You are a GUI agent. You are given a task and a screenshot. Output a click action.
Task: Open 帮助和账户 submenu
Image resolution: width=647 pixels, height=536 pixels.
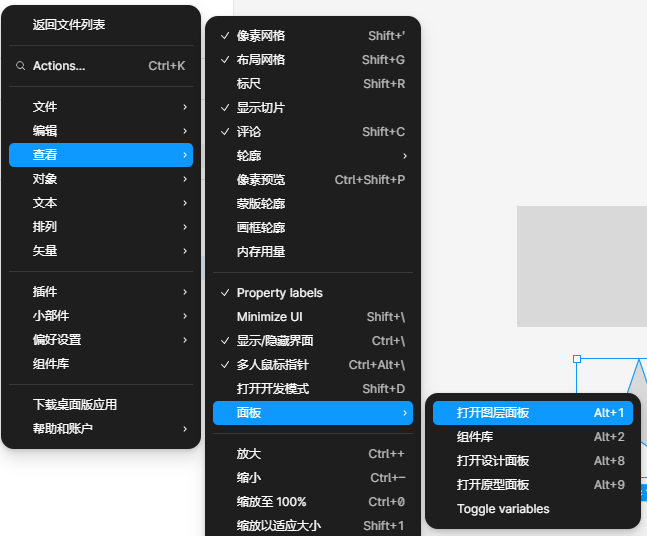pyautogui.click(x=101, y=428)
